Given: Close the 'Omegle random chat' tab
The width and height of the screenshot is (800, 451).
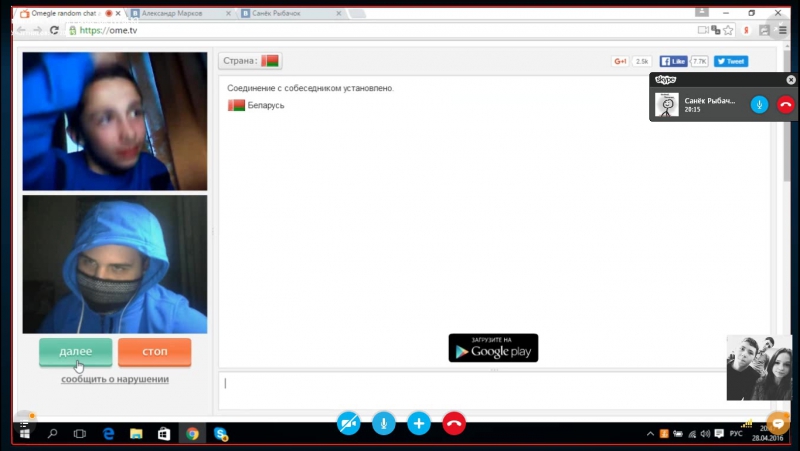Looking at the screenshot, I should [x=118, y=13].
